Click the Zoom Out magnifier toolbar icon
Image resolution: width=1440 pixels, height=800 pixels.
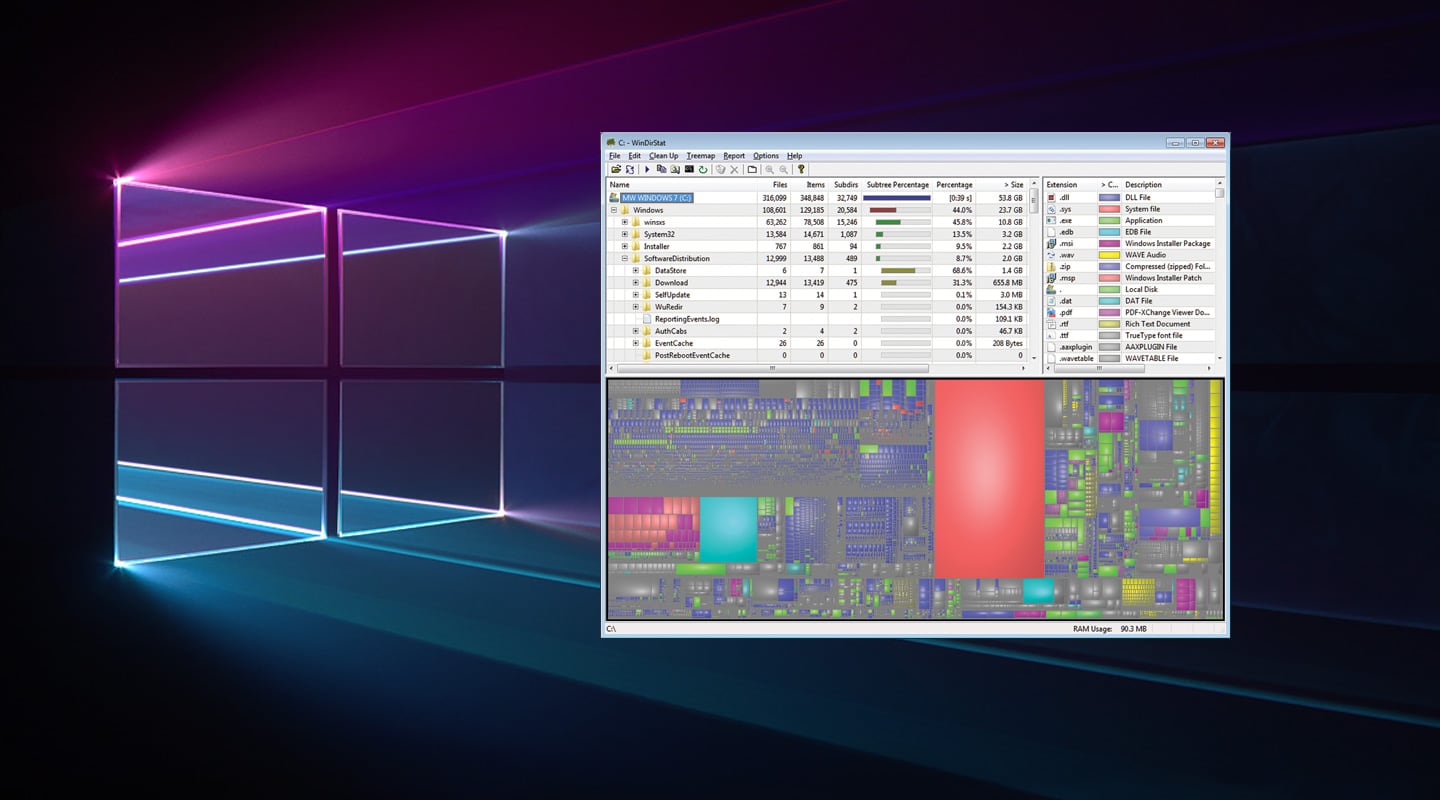point(783,169)
